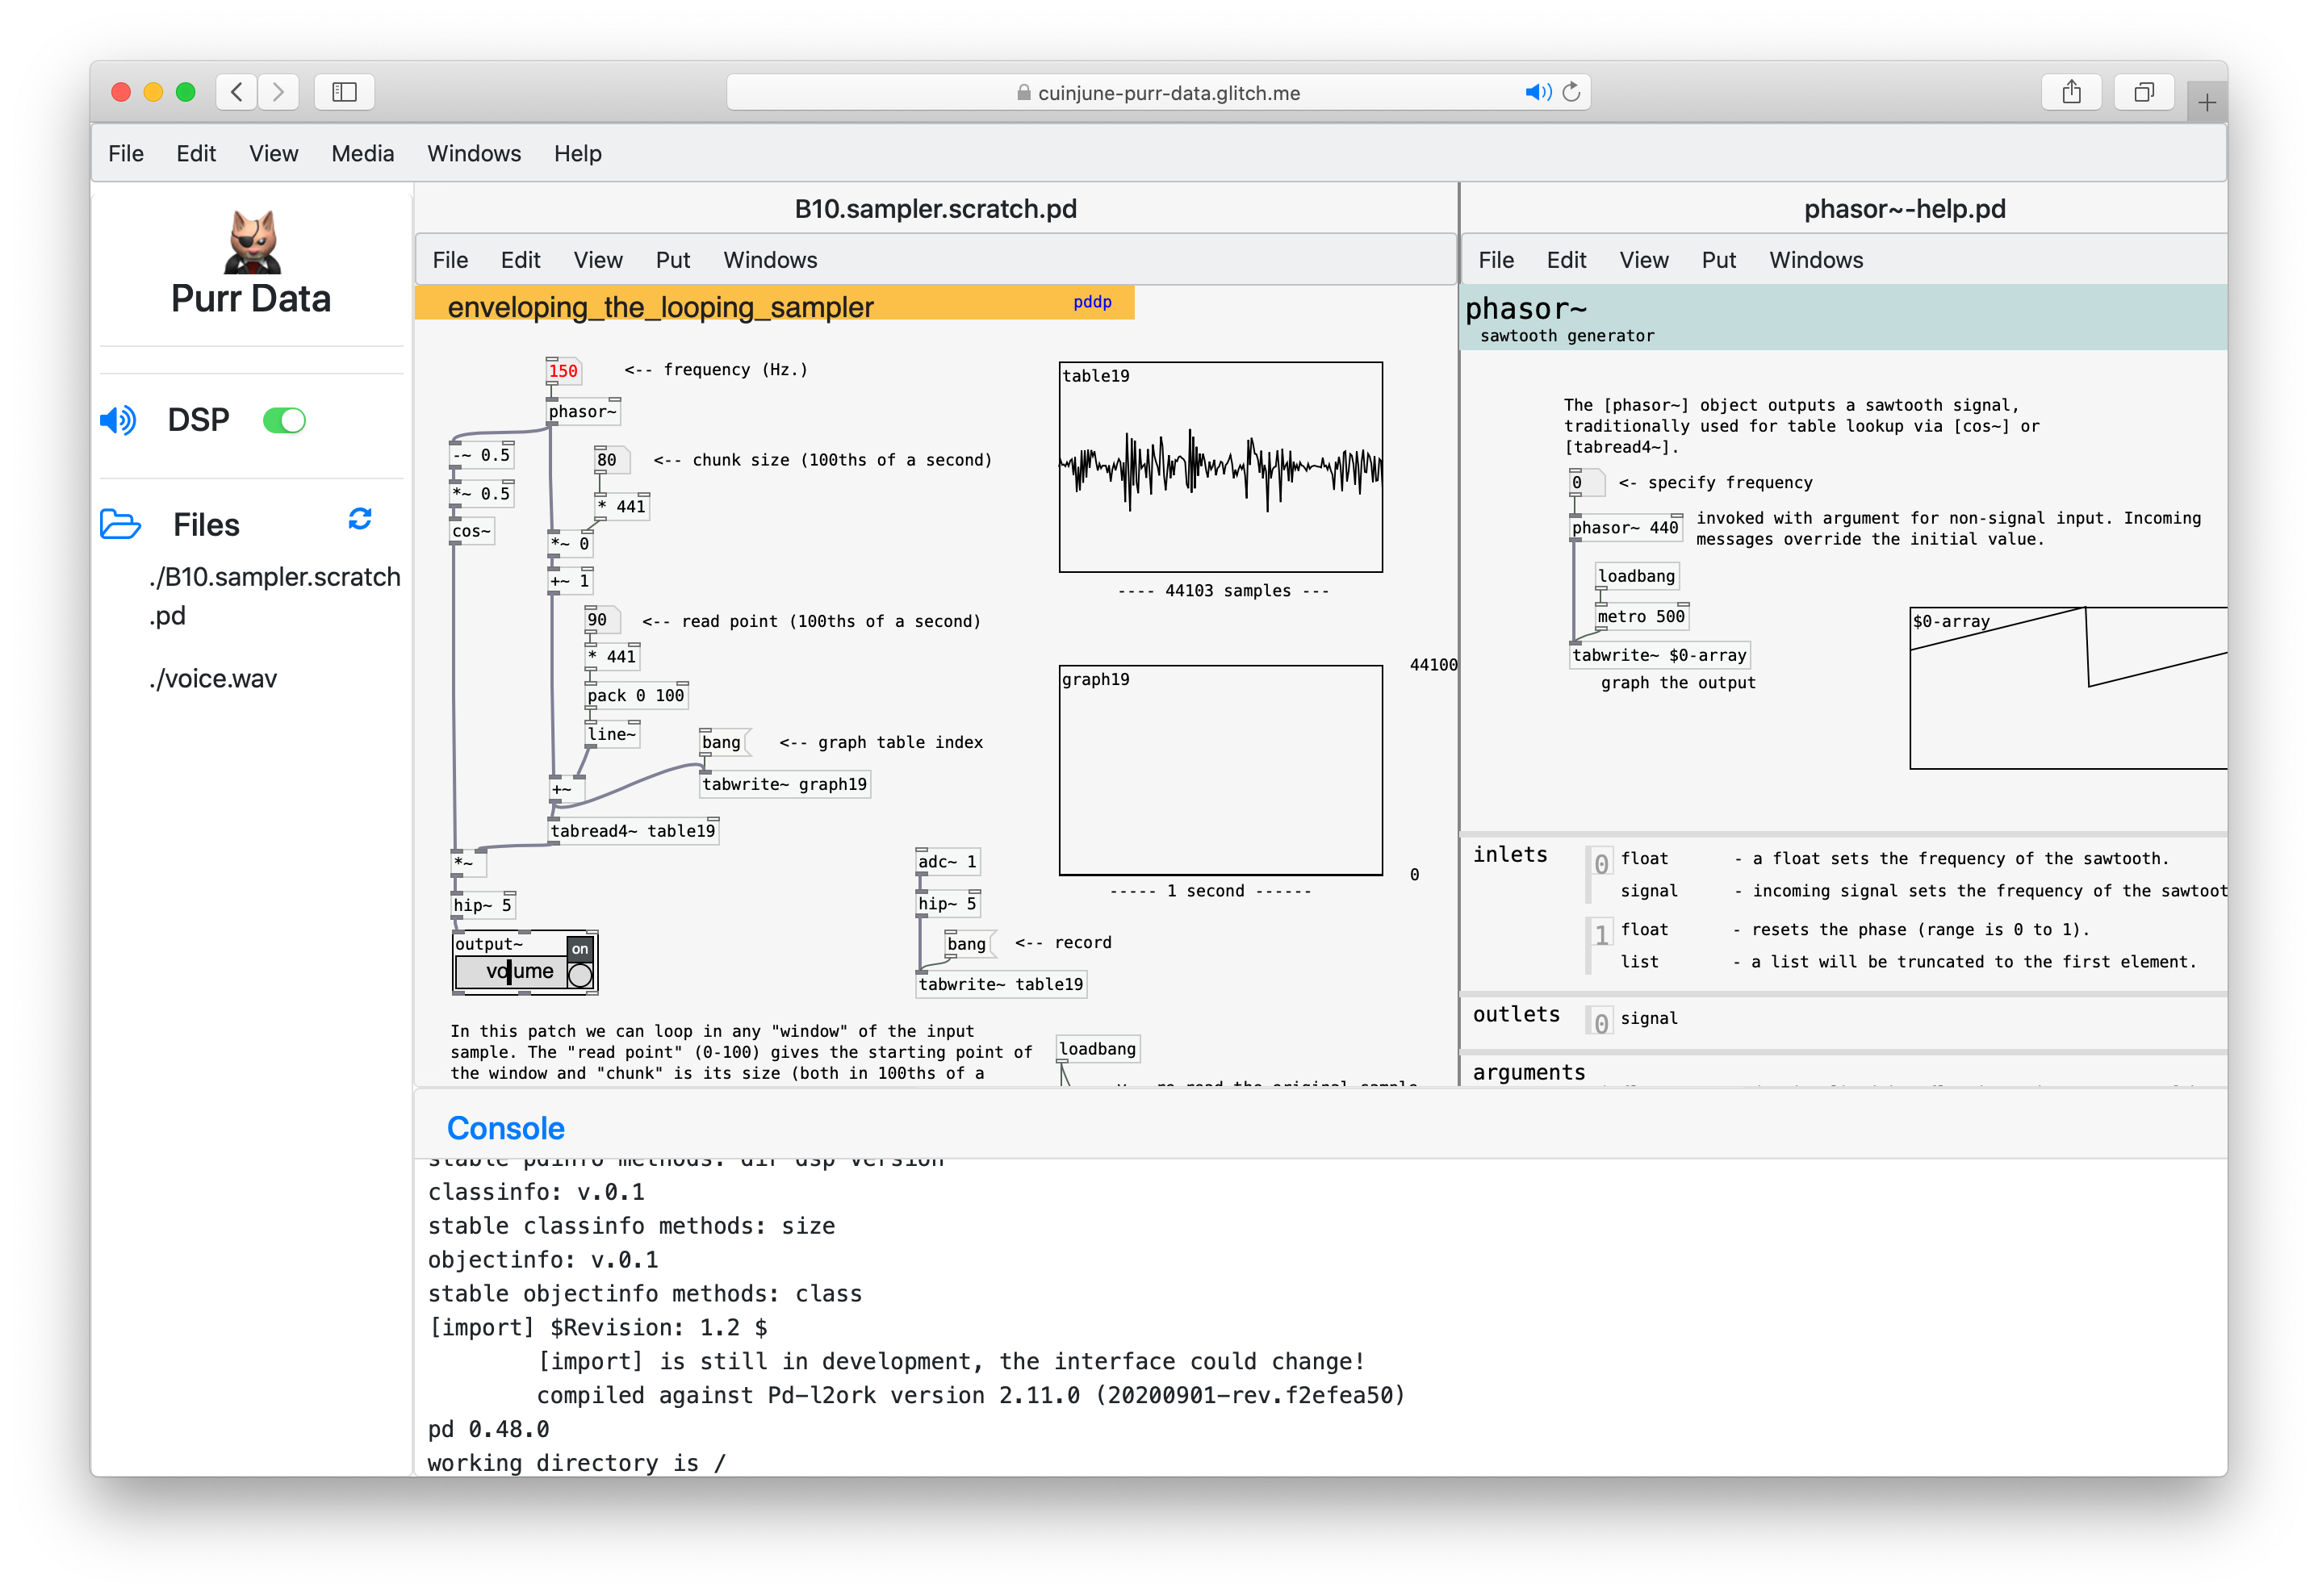
Task: Click the Console heading
Action: click(x=506, y=1128)
